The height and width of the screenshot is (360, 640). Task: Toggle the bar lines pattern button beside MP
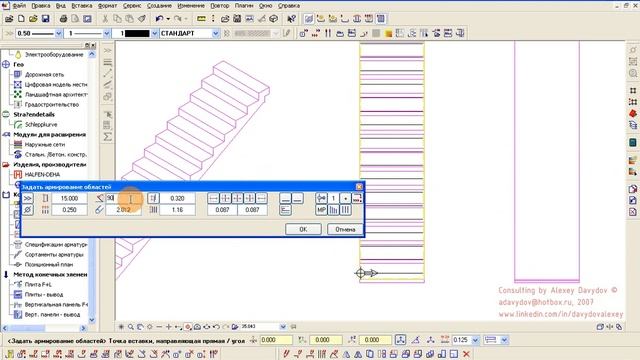click(x=333, y=210)
